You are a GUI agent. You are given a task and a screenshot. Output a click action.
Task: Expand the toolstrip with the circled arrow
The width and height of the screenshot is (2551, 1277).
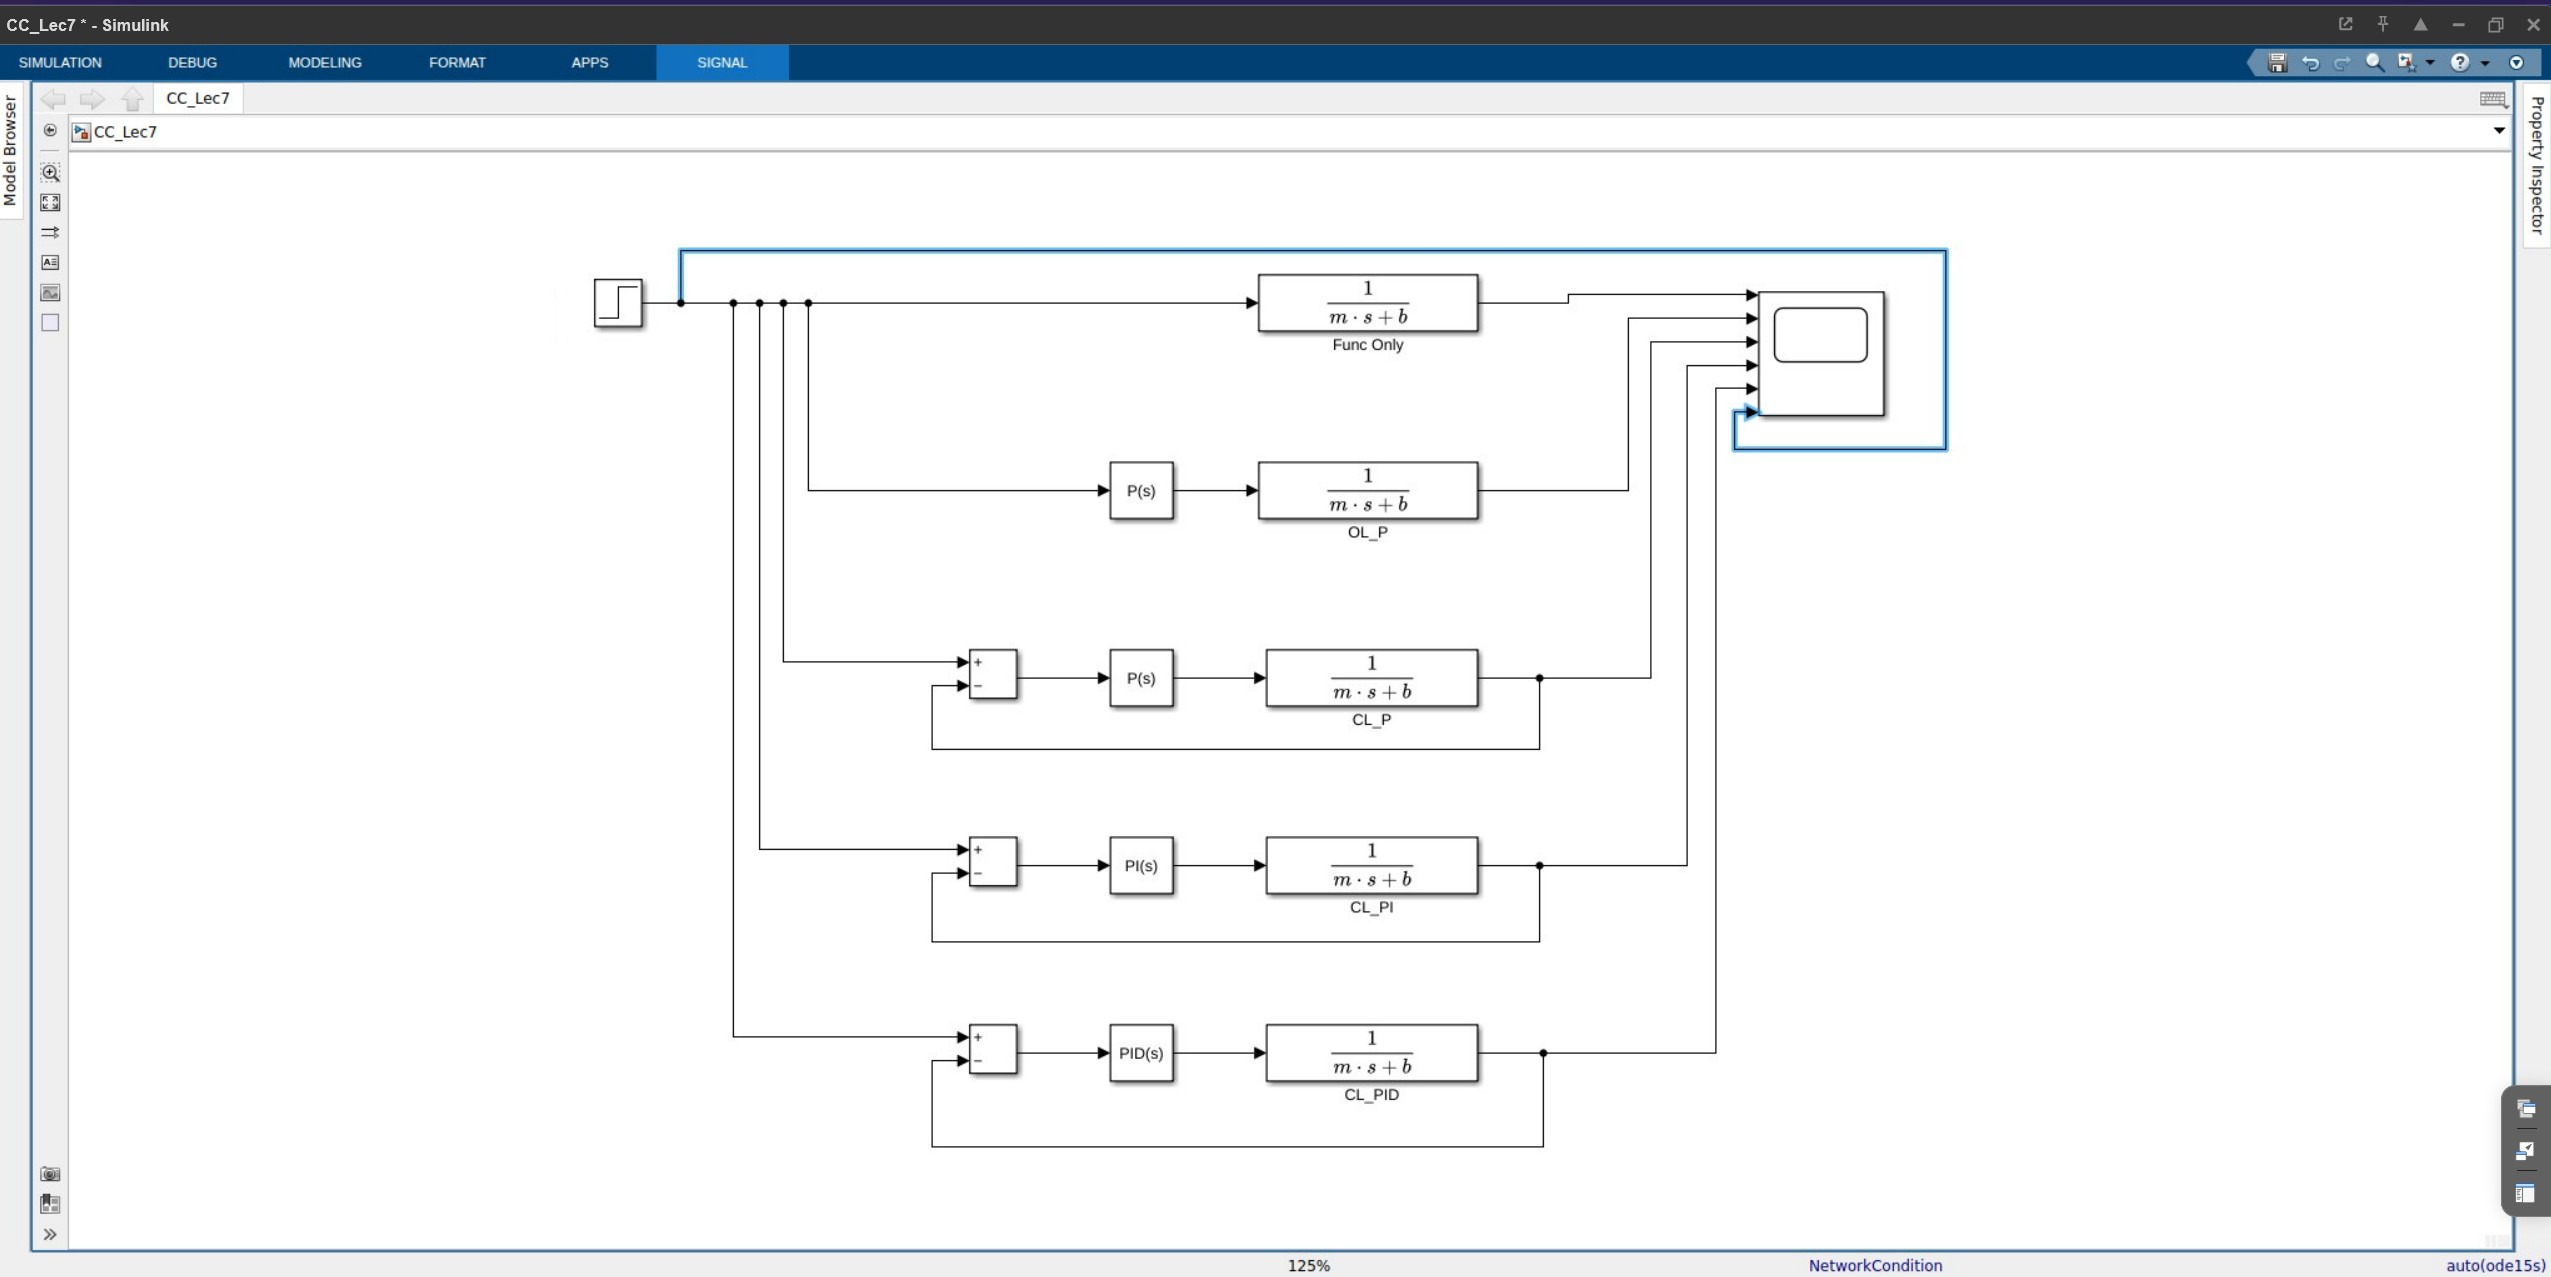2516,63
